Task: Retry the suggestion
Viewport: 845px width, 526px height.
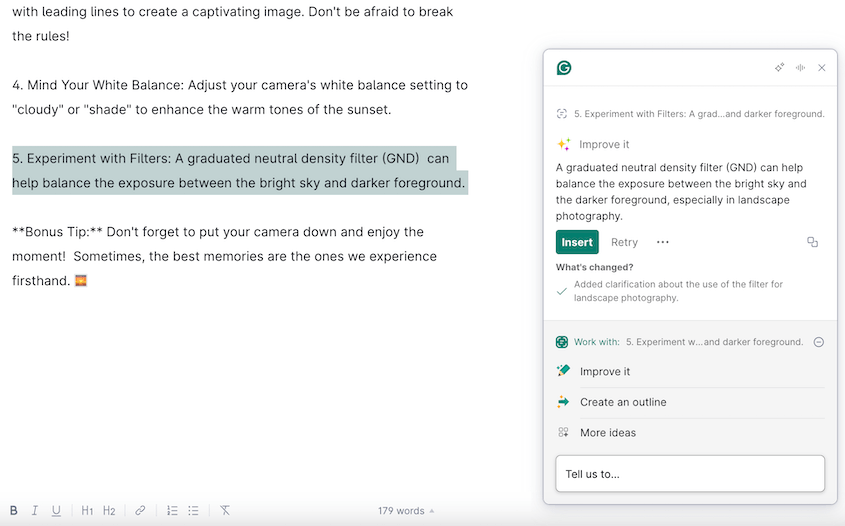Action: (624, 243)
